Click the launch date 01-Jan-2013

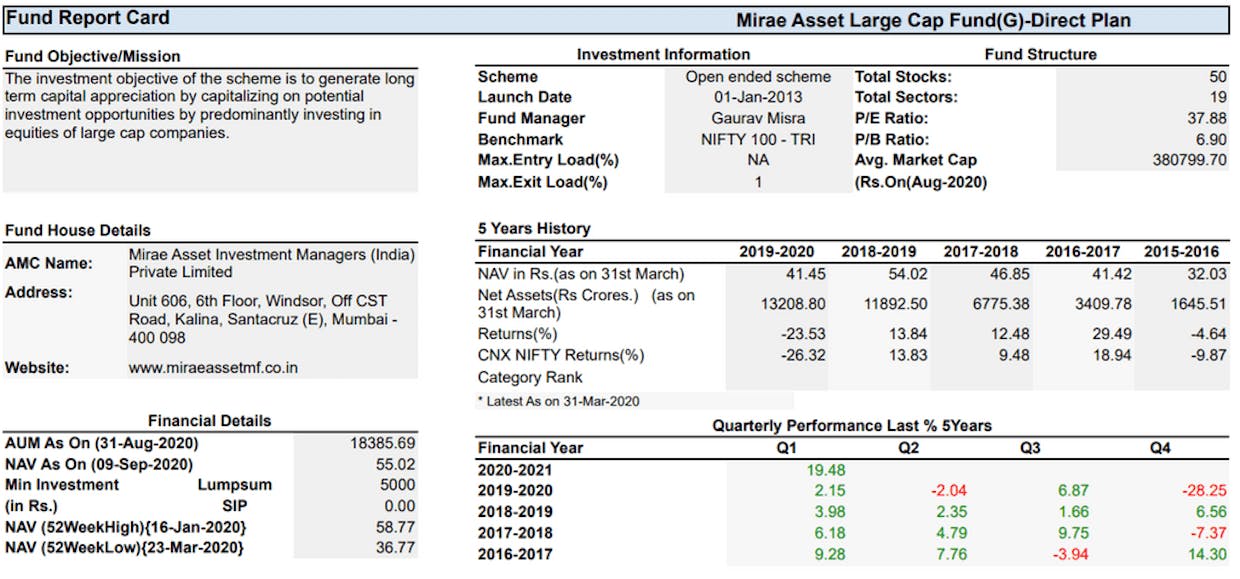tap(758, 98)
